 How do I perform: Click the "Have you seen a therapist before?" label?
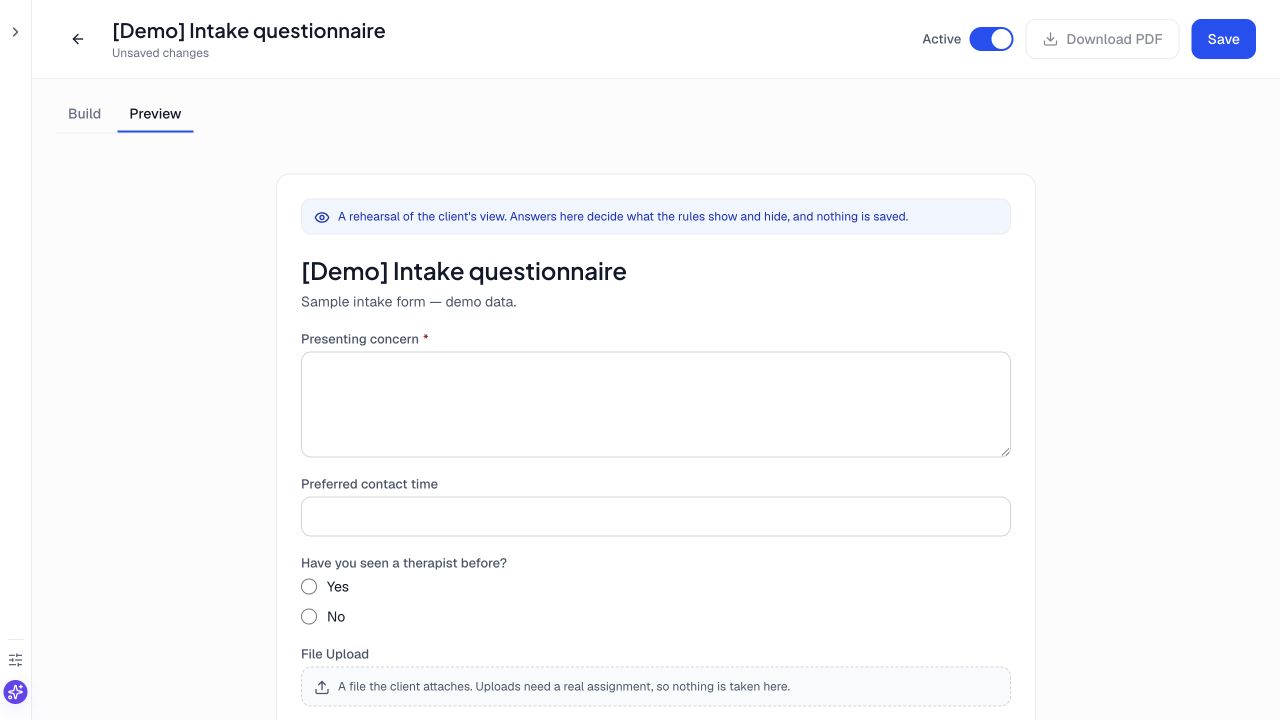tap(404, 563)
